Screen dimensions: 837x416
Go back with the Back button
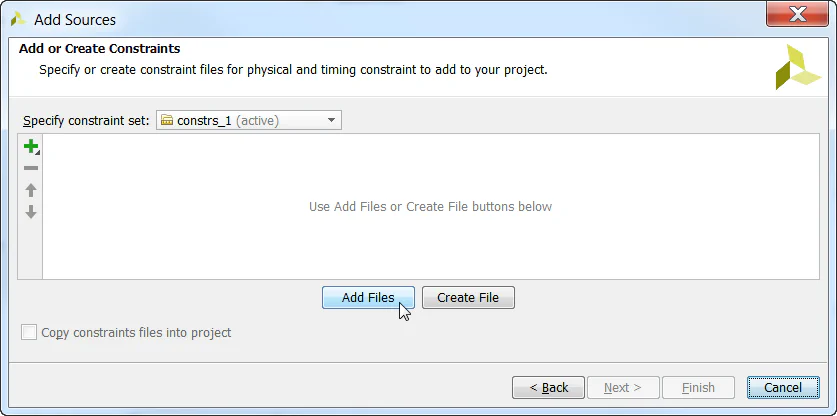tap(548, 387)
